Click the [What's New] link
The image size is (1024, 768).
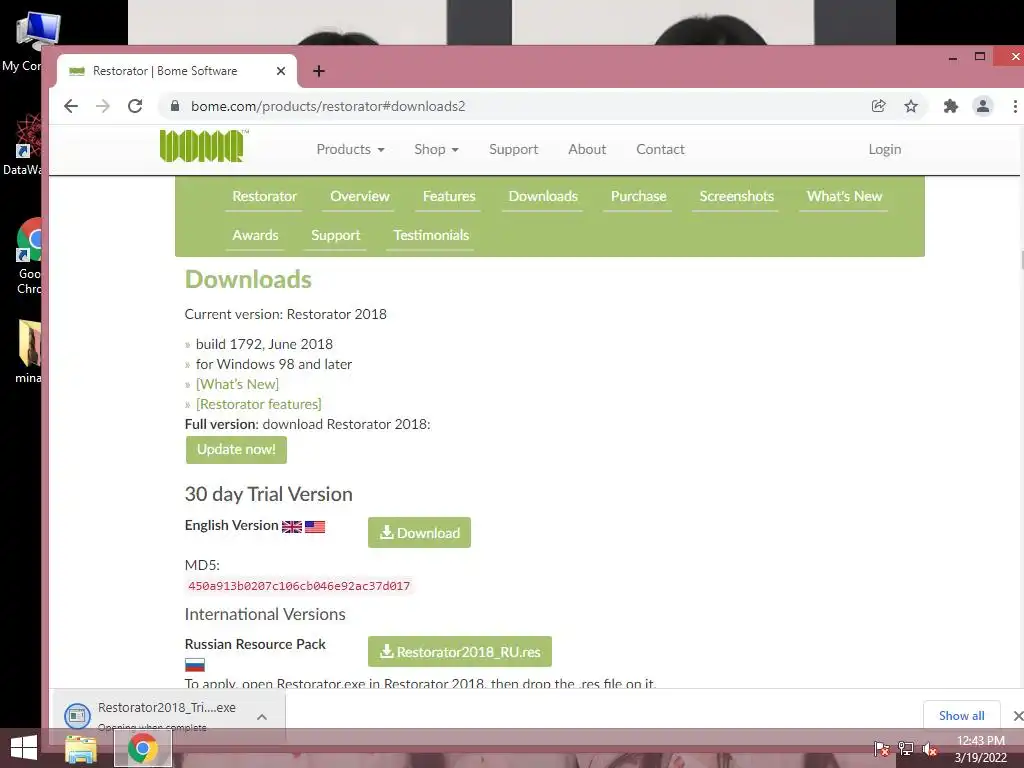pyautogui.click(x=237, y=384)
